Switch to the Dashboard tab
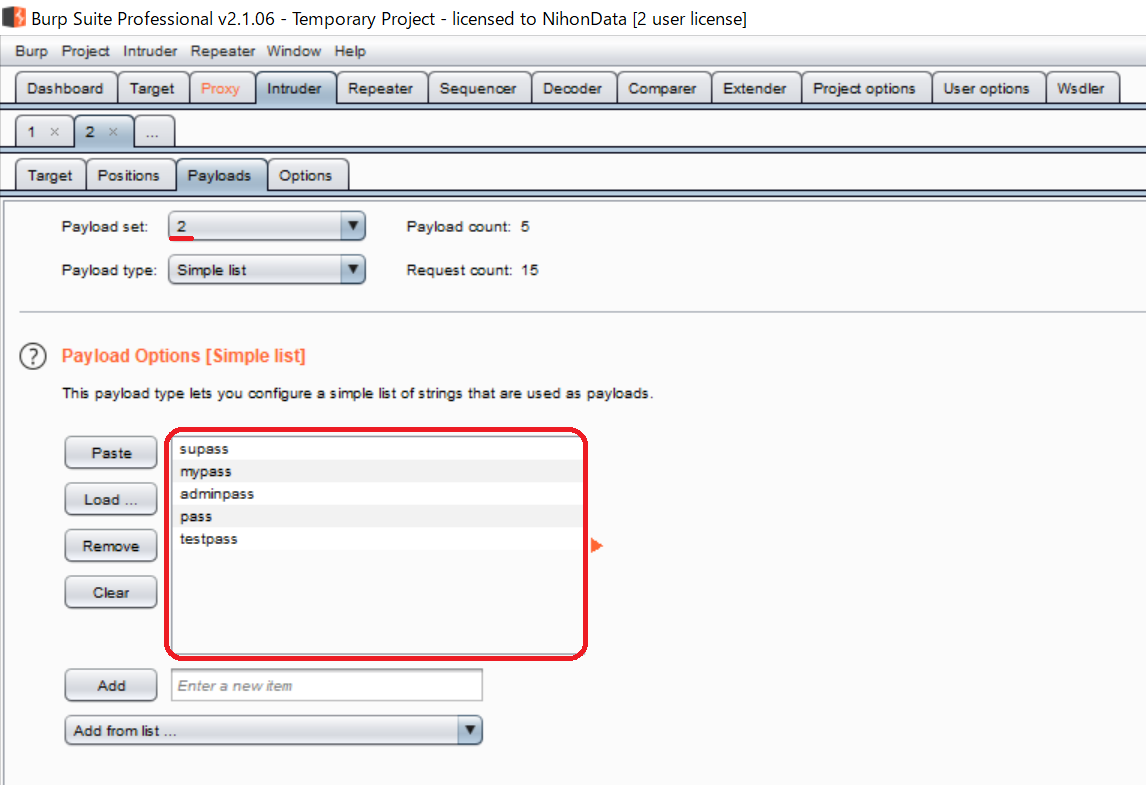 (66, 88)
